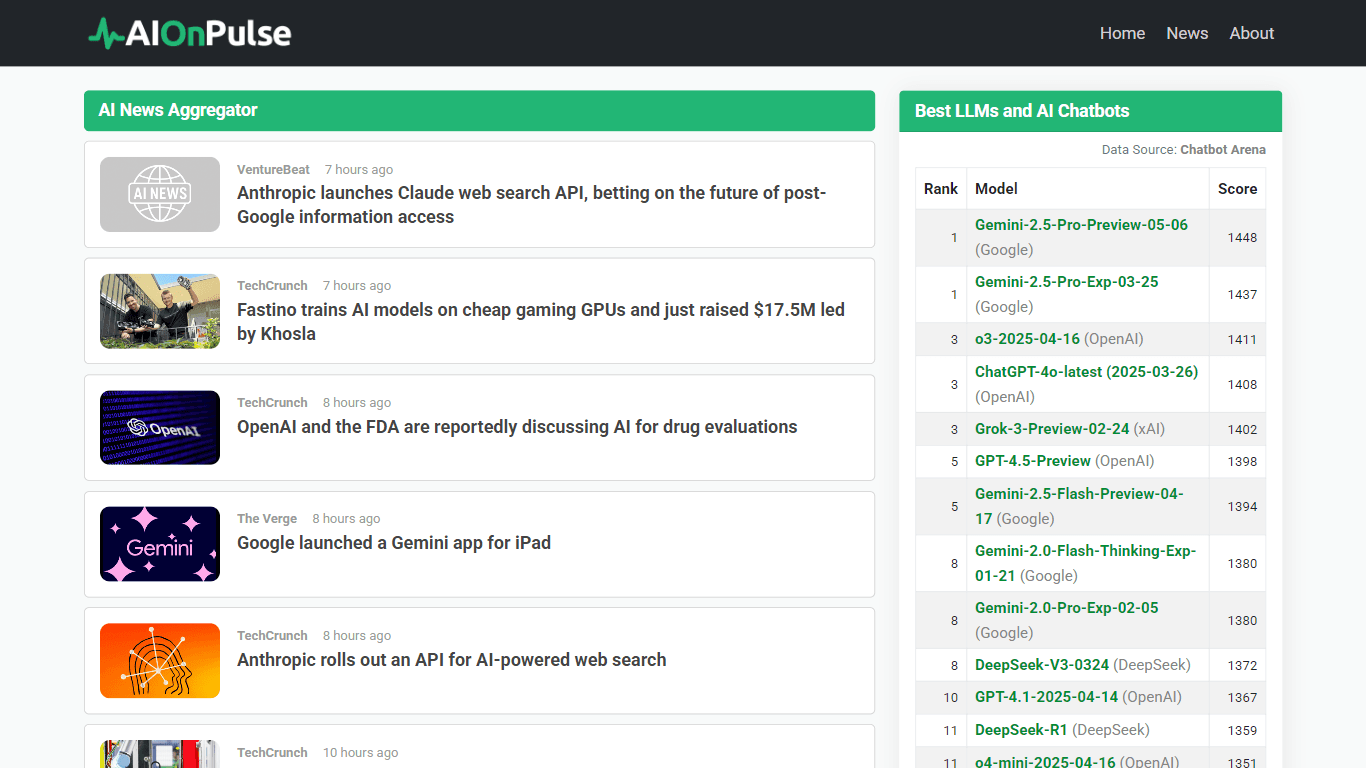Screen dimensions: 1366x768
Task: Click the AI News Aggregator heading
Action: [178, 110]
